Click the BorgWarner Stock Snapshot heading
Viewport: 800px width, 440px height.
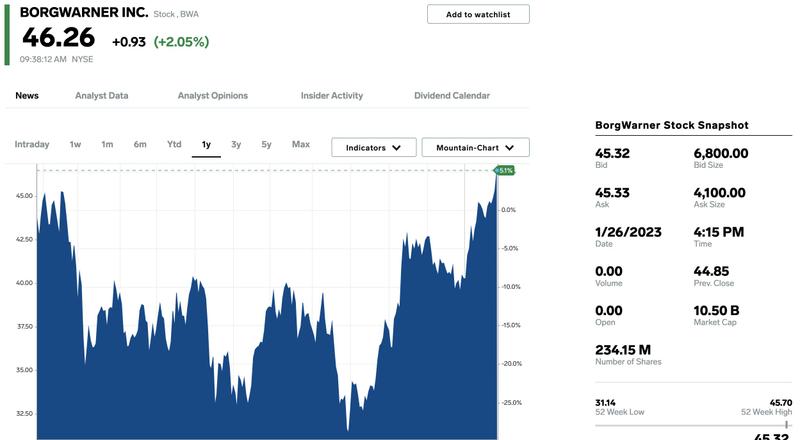pyautogui.click(x=672, y=125)
